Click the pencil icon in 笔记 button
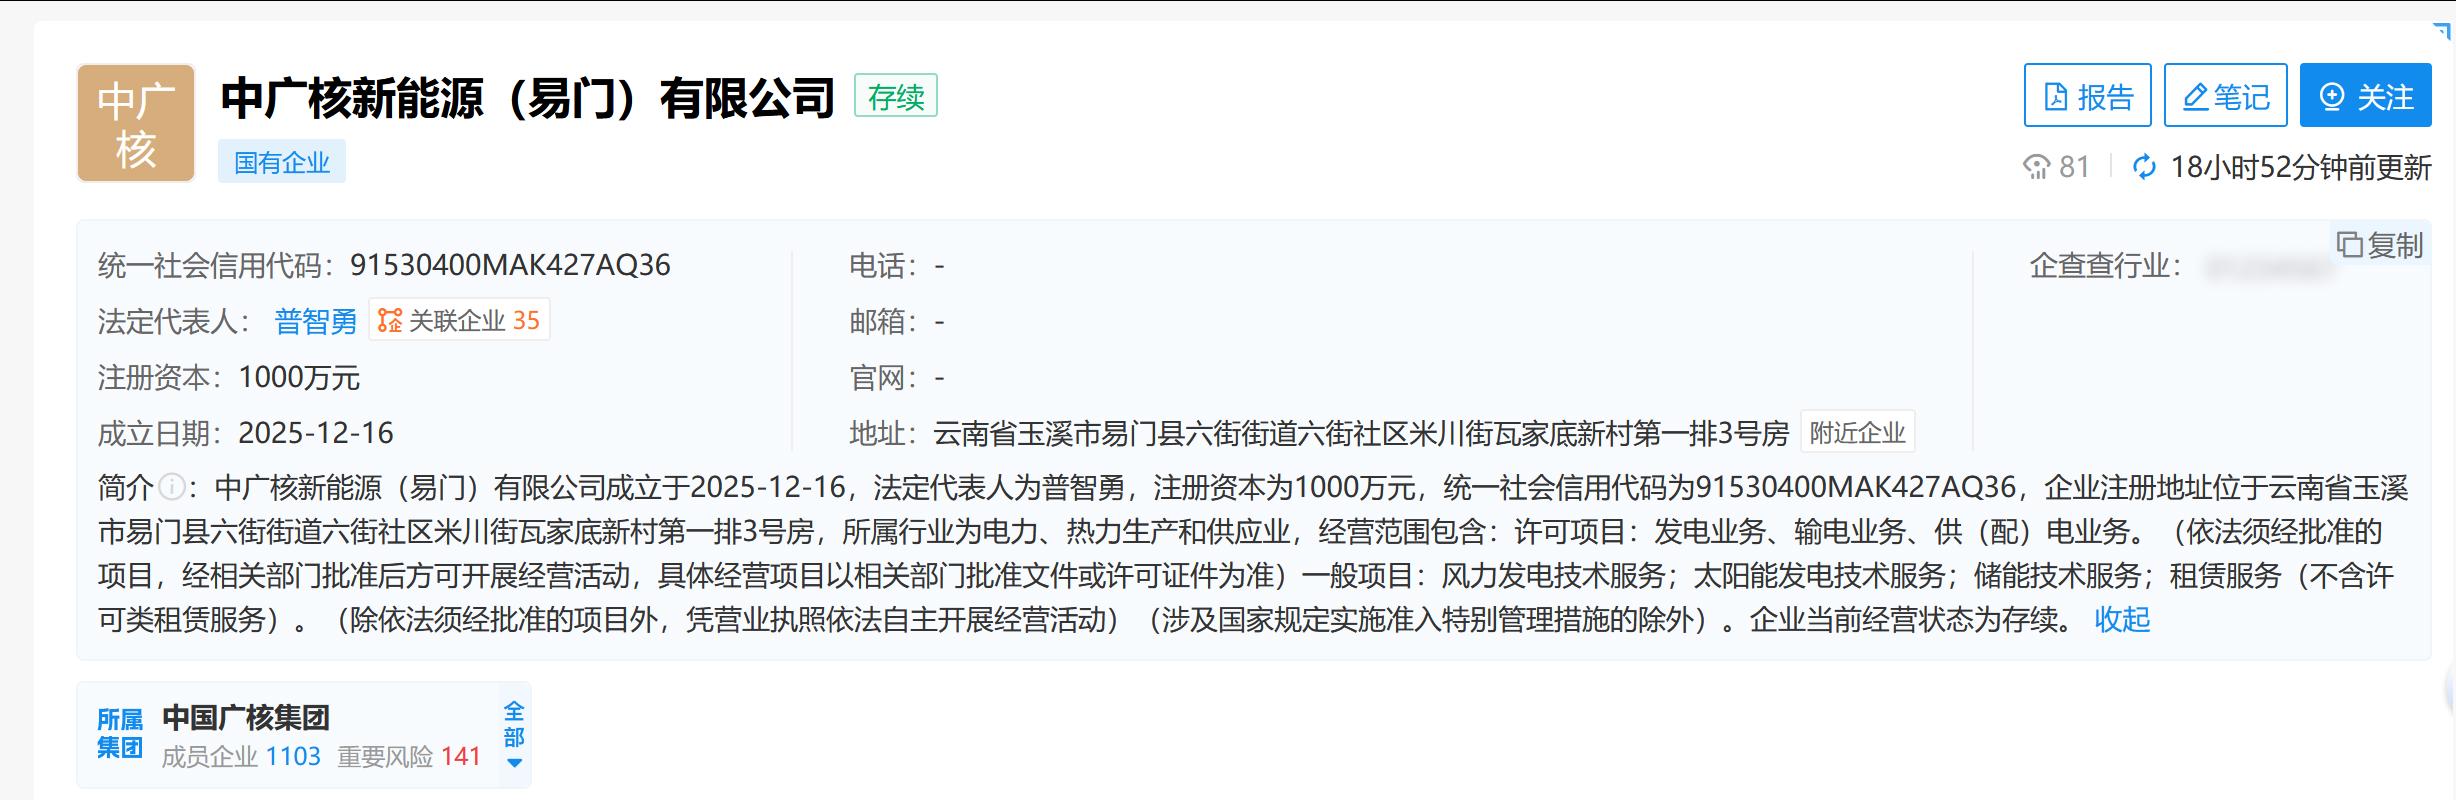 tap(2195, 97)
